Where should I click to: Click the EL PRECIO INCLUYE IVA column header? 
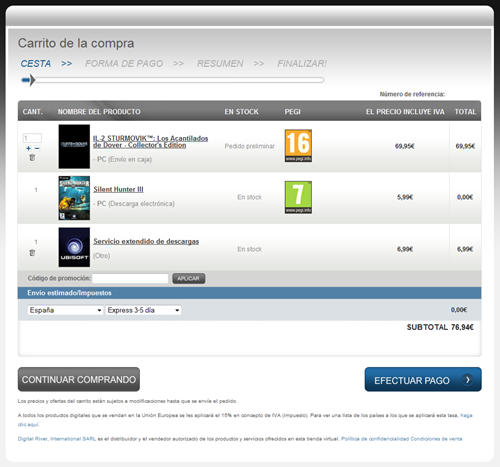click(405, 112)
